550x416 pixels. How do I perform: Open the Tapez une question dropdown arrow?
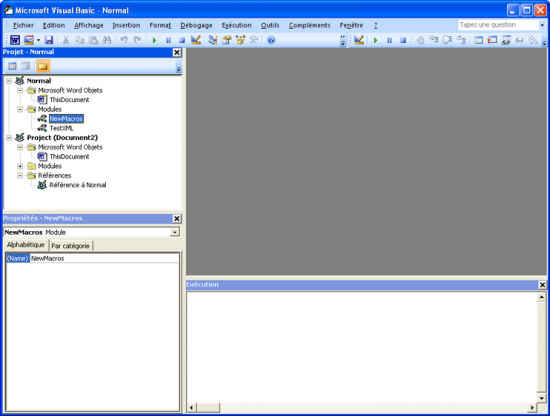click(542, 25)
